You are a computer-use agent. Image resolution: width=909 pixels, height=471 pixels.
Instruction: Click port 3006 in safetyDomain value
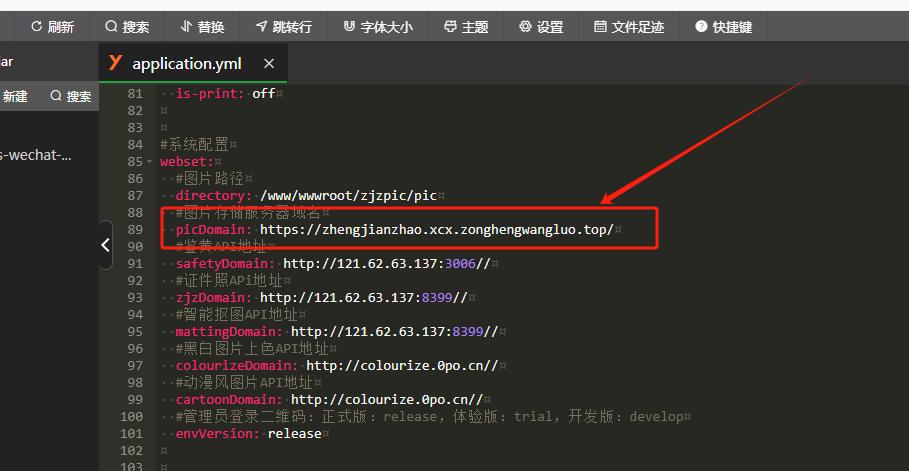[460, 263]
